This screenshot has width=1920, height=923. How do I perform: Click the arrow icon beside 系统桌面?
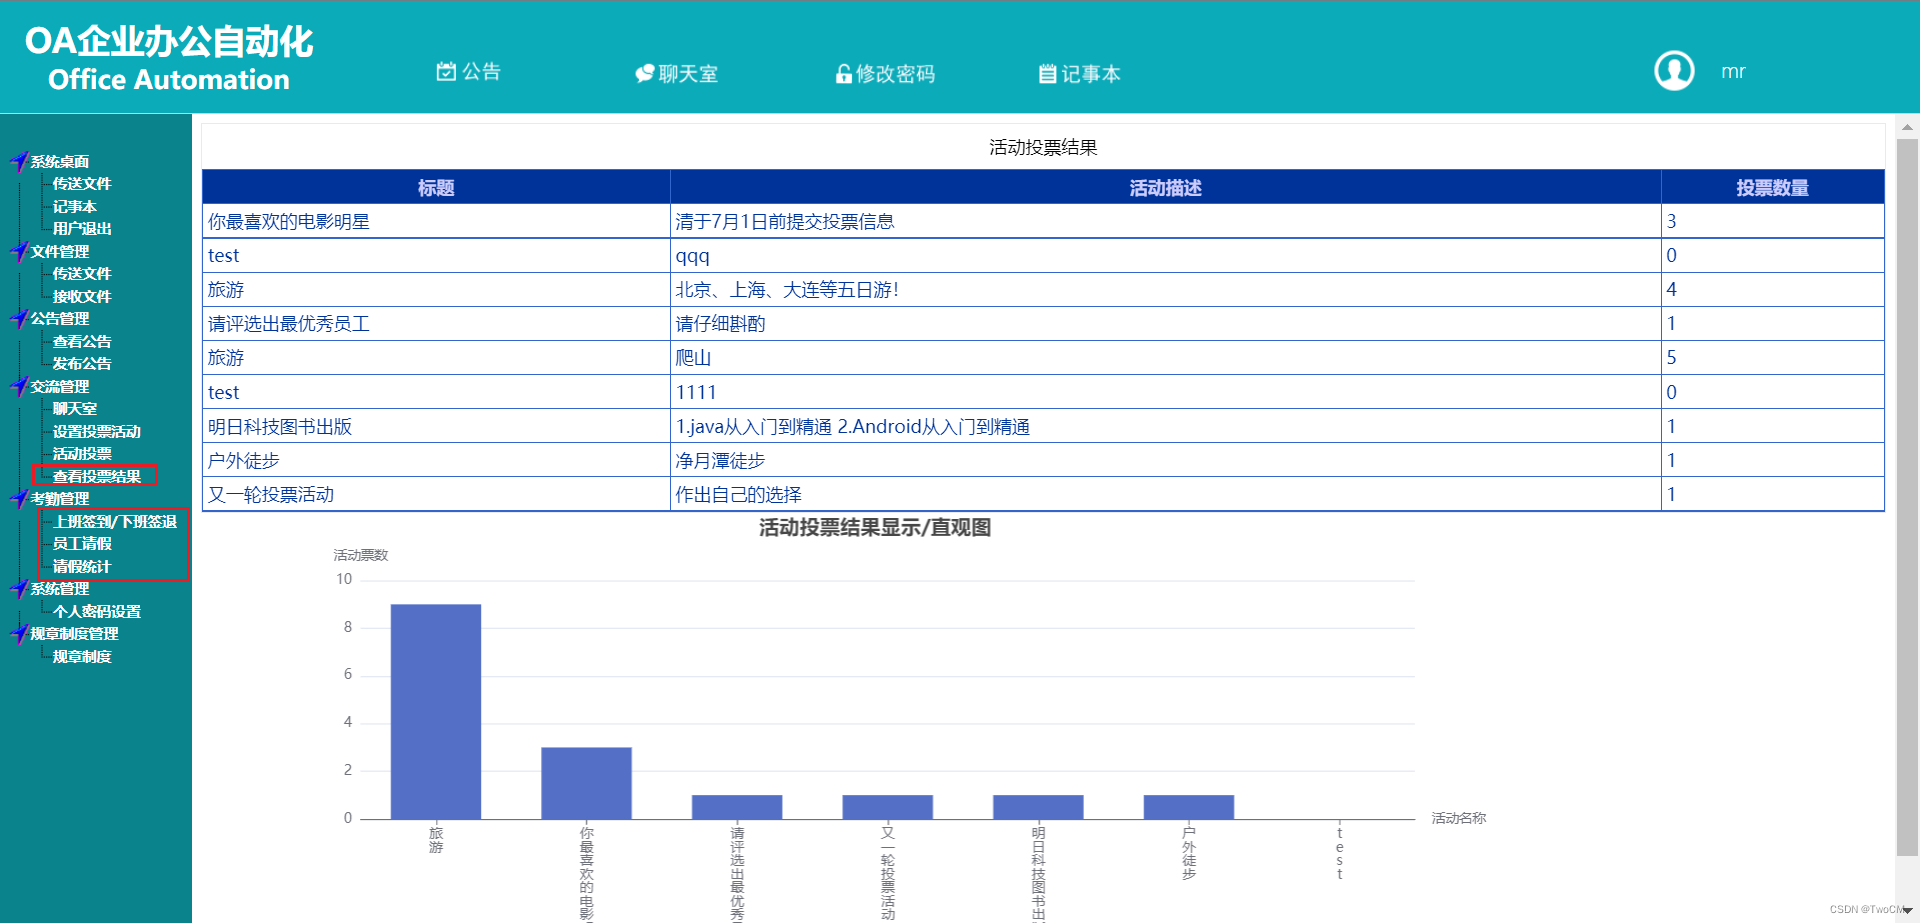[x=17, y=159]
